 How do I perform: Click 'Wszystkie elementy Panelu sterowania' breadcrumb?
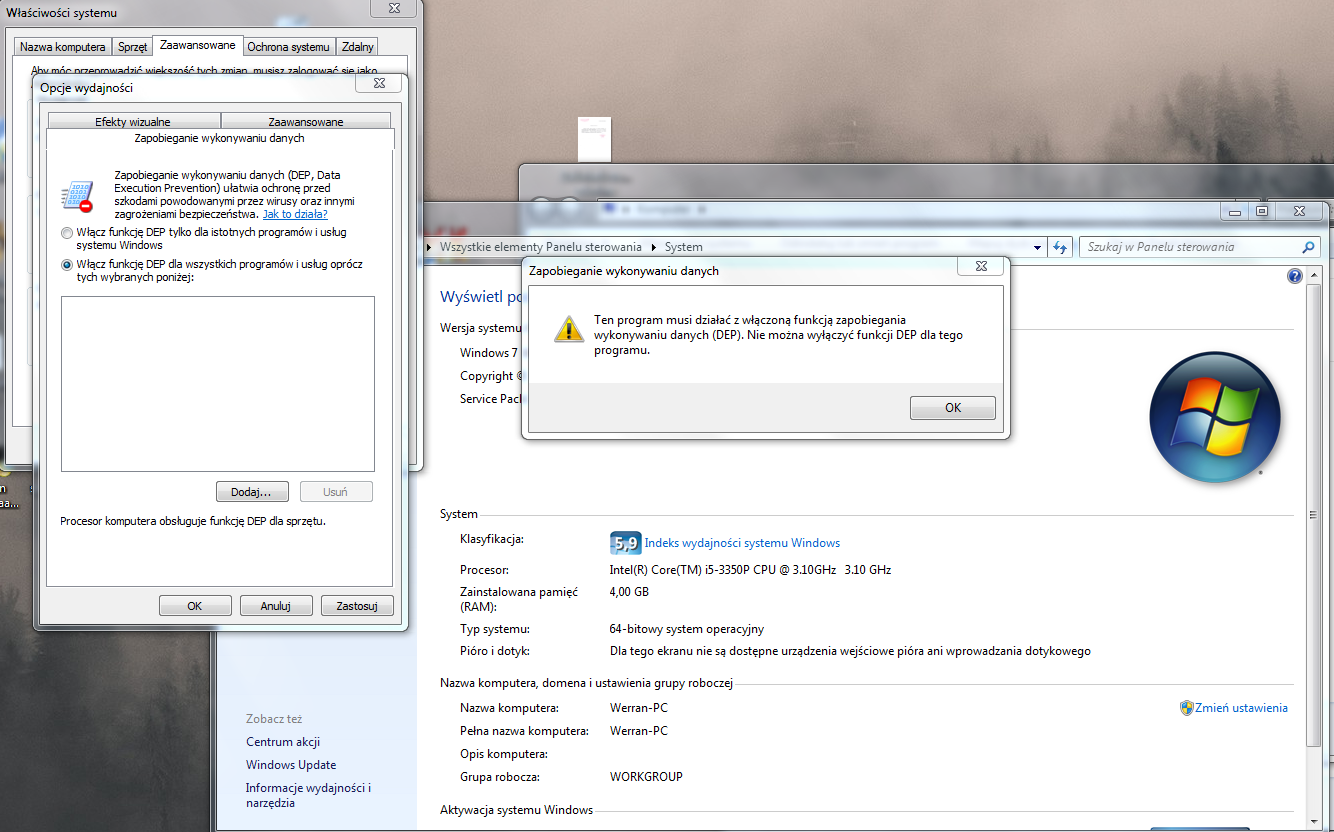click(x=541, y=247)
